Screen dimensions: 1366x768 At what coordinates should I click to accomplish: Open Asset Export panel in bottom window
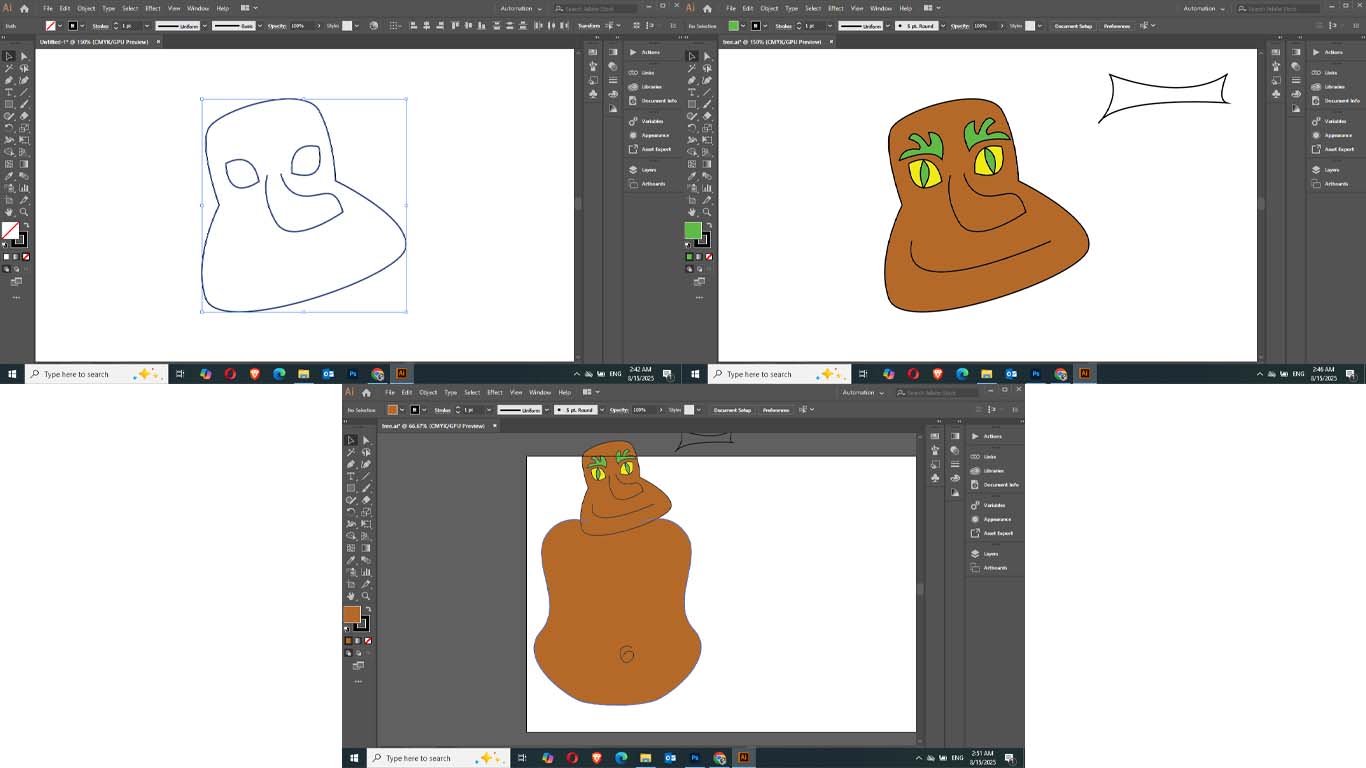998,533
